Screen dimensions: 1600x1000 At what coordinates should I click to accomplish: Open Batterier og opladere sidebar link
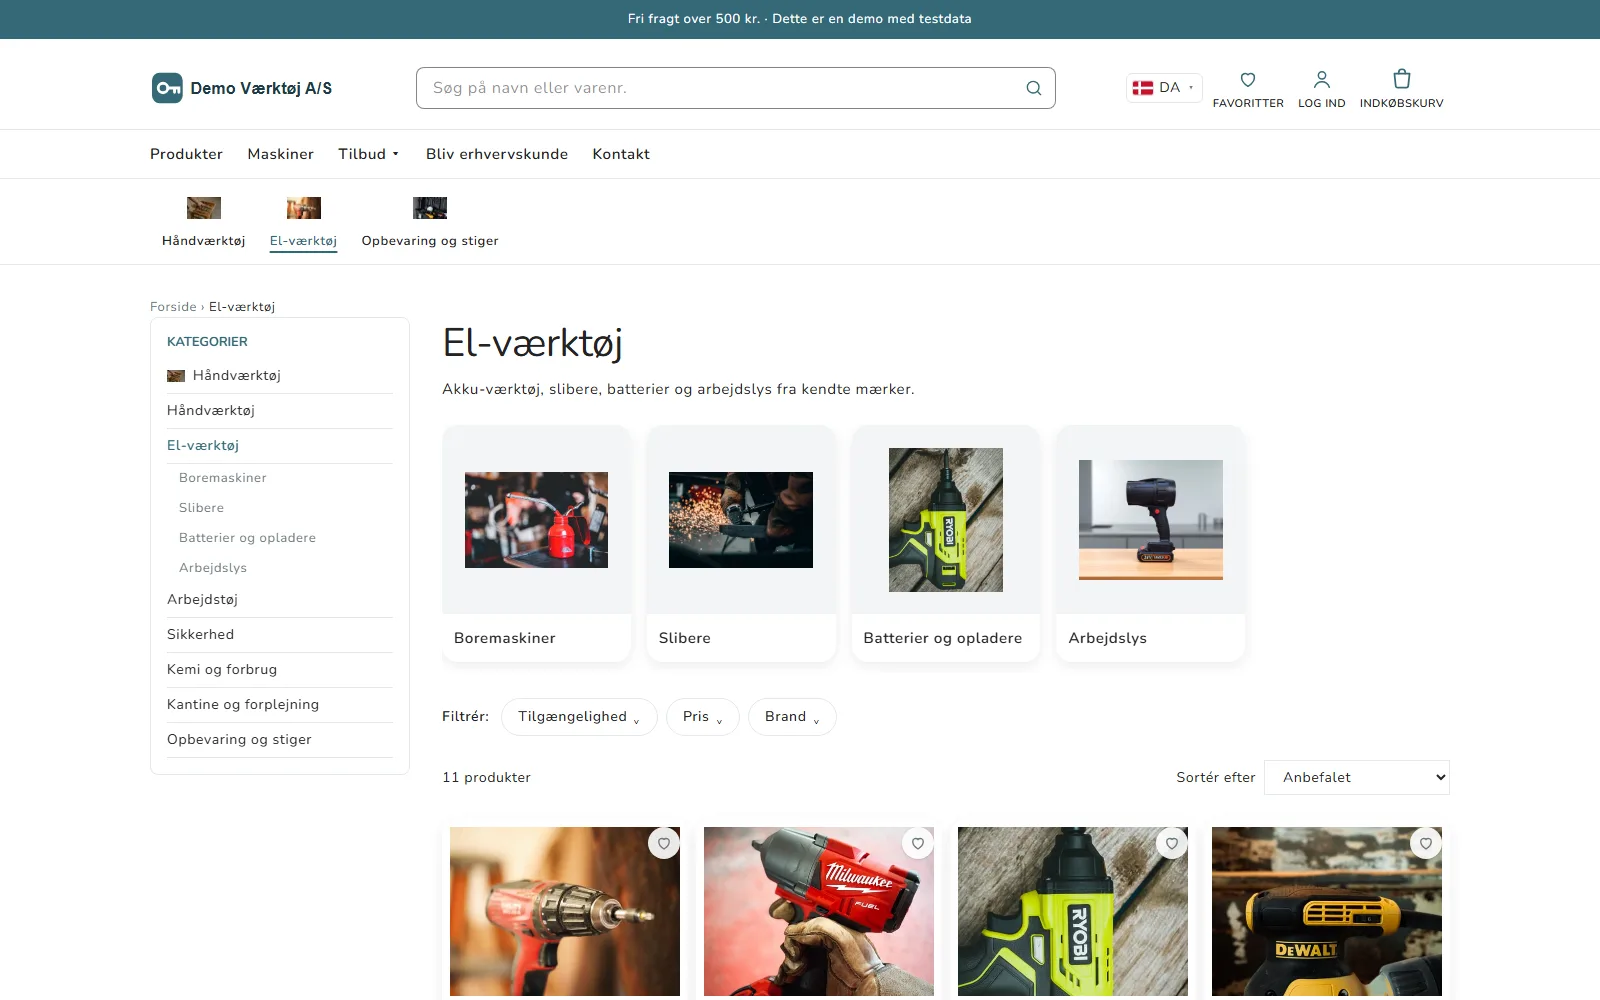coord(247,538)
